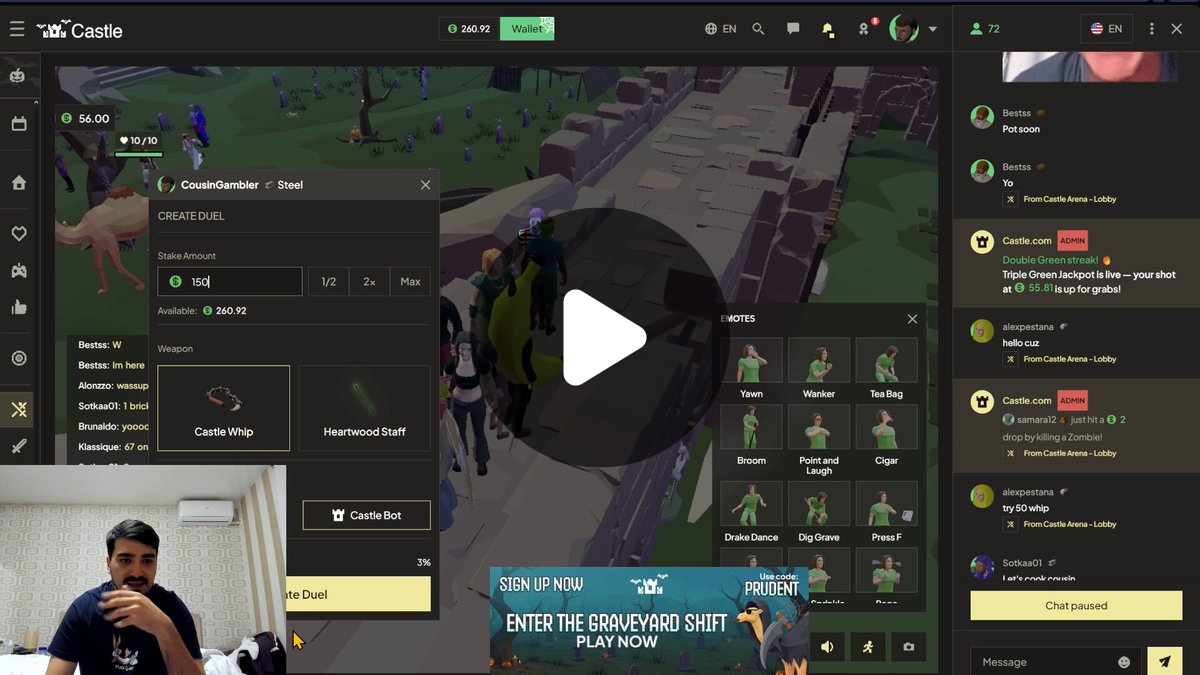
Task: Open favorites heart icon in sidebar
Action: [18, 233]
